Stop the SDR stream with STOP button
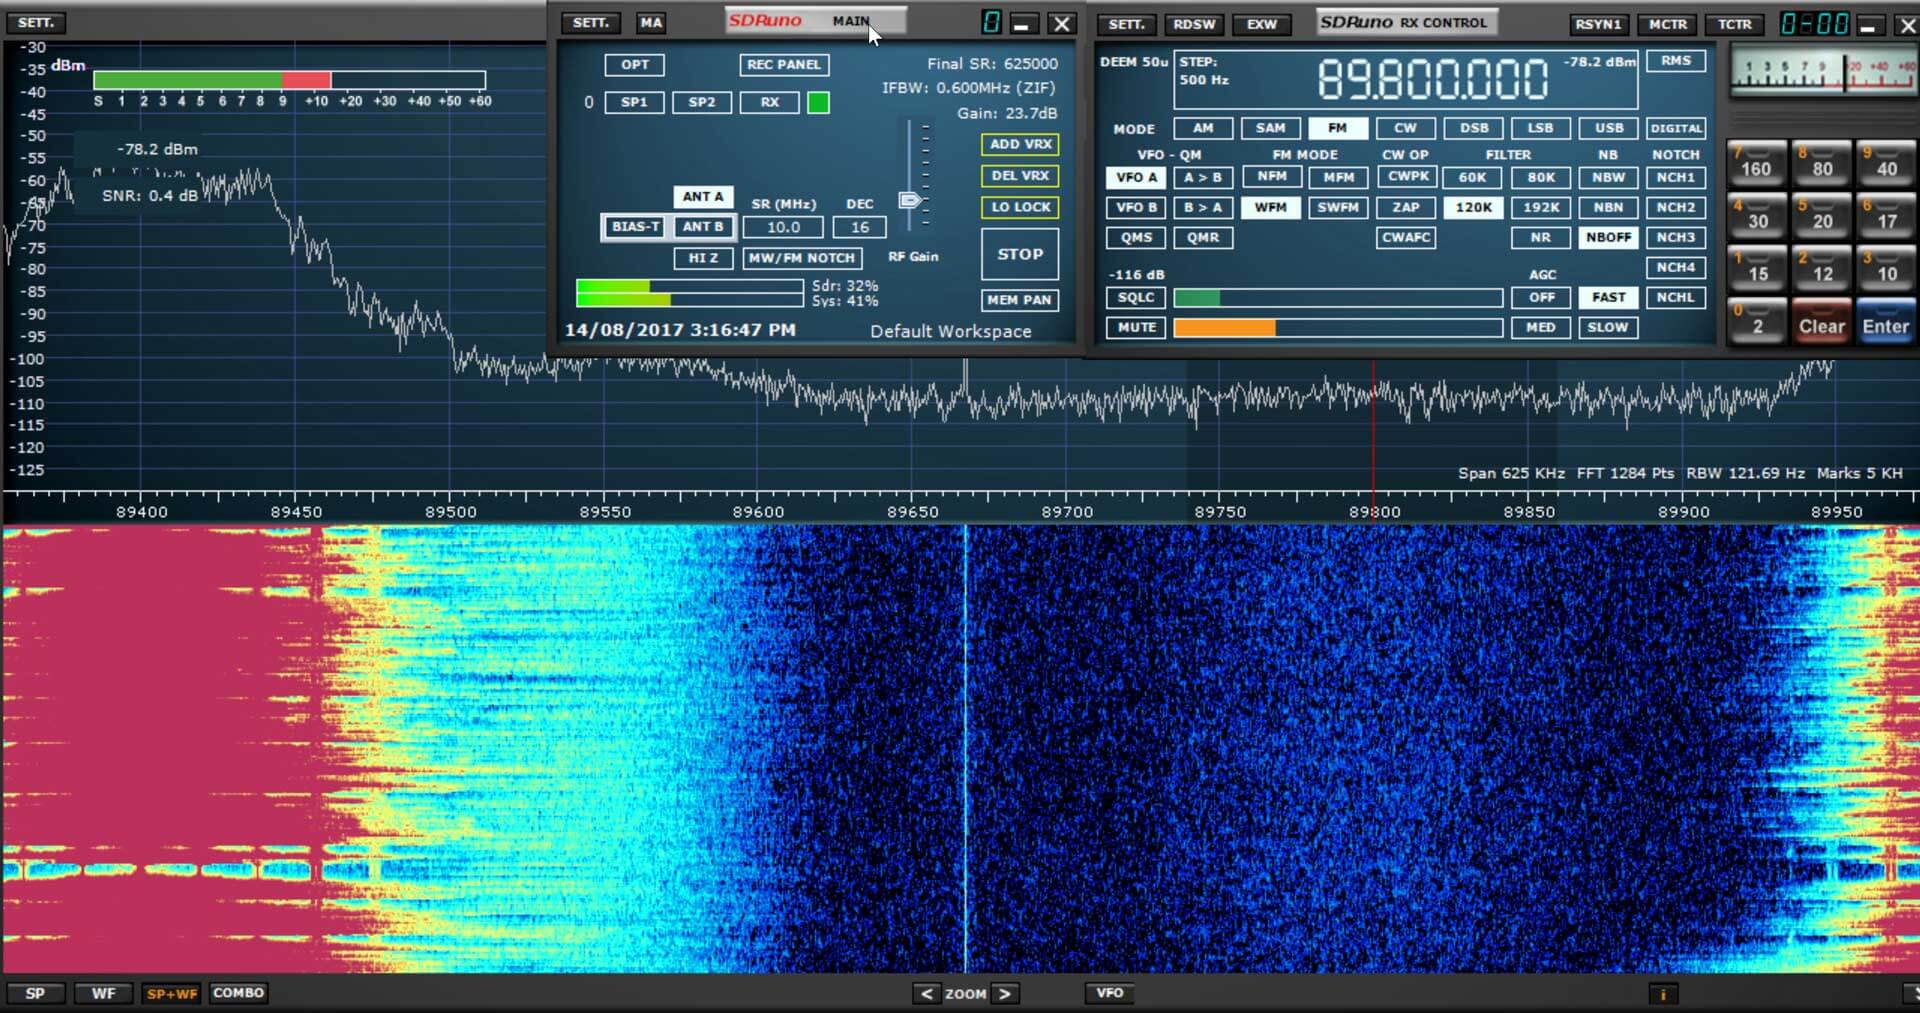 [1019, 254]
